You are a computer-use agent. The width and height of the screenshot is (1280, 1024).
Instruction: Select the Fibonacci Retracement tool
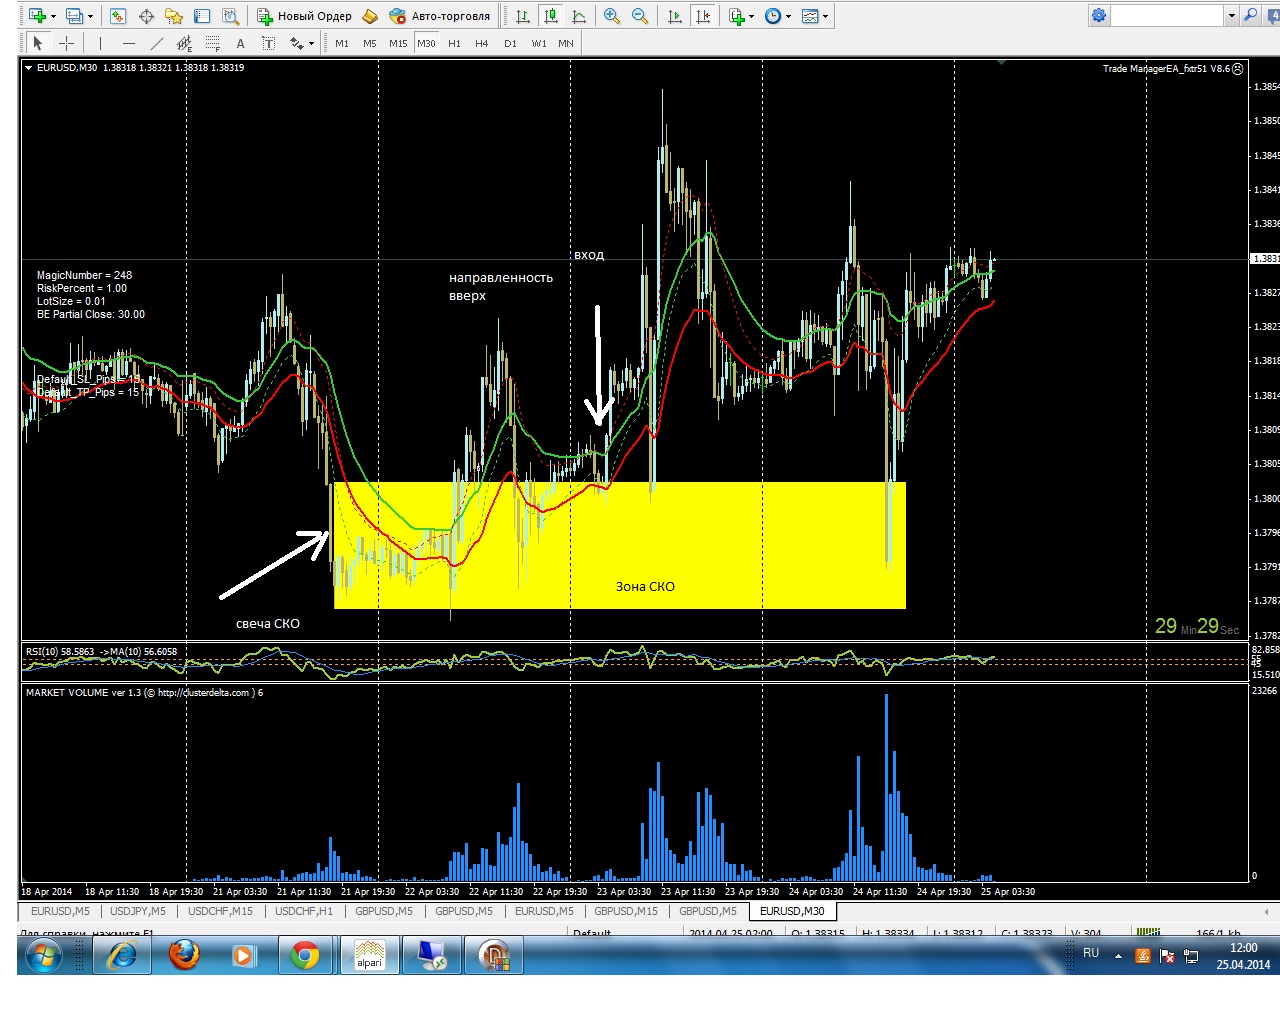[x=212, y=43]
